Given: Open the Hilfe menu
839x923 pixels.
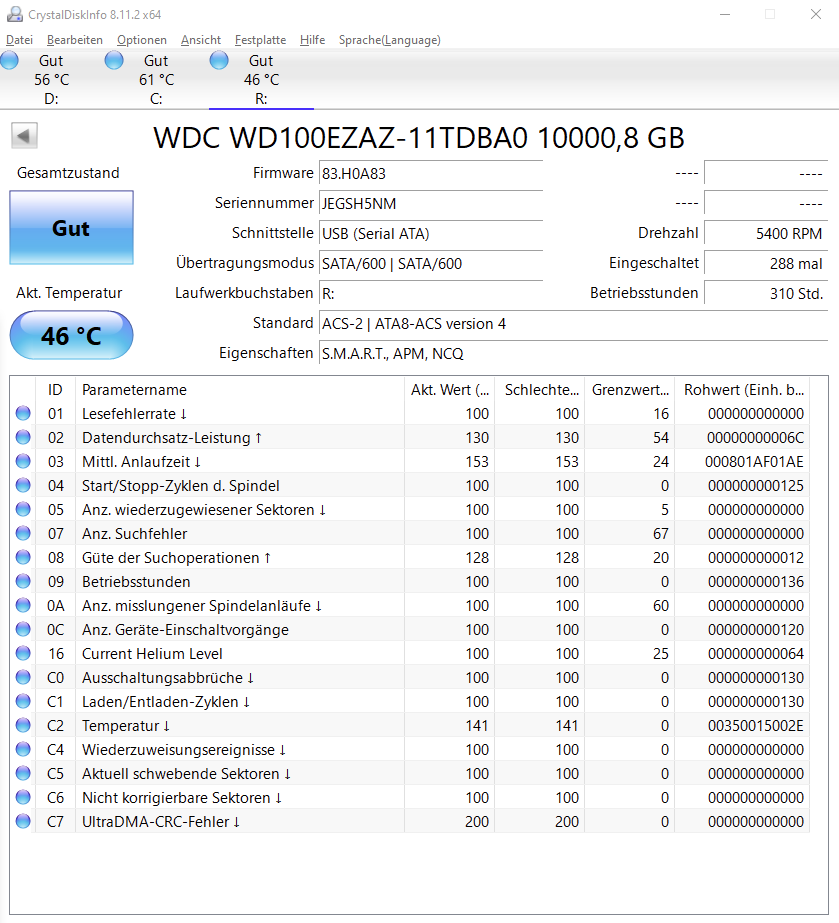Looking at the screenshot, I should (x=312, y=39).
